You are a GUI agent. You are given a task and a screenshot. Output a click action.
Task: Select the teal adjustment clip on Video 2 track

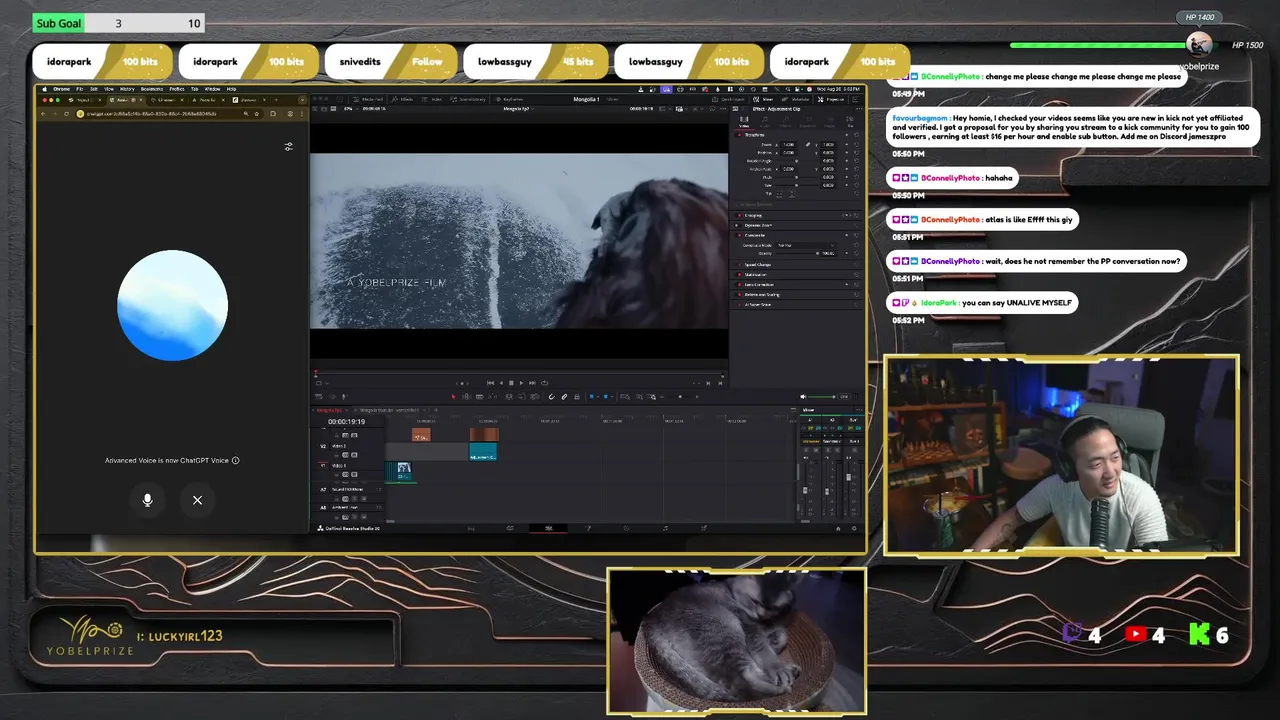coord(483,452)
